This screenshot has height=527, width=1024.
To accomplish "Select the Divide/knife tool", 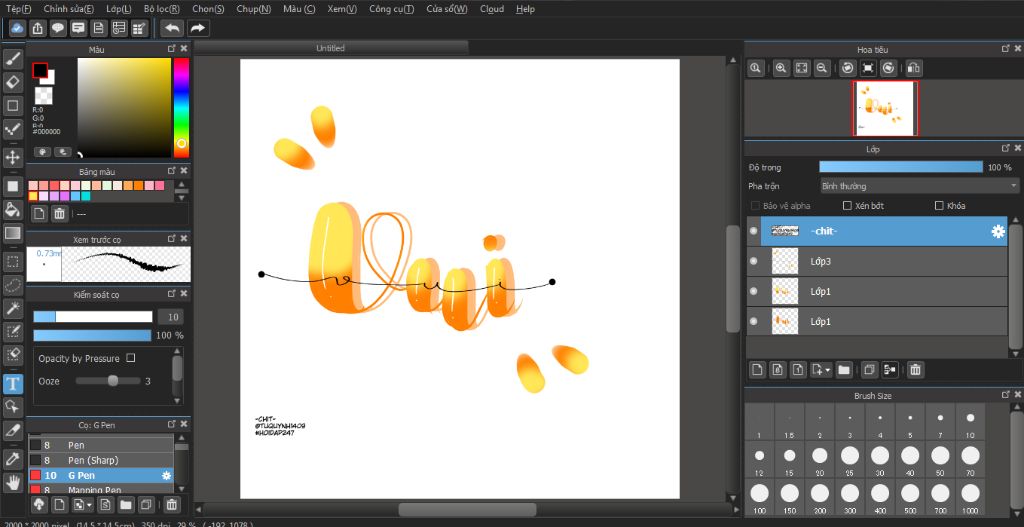I will click(x=12, y=430).
